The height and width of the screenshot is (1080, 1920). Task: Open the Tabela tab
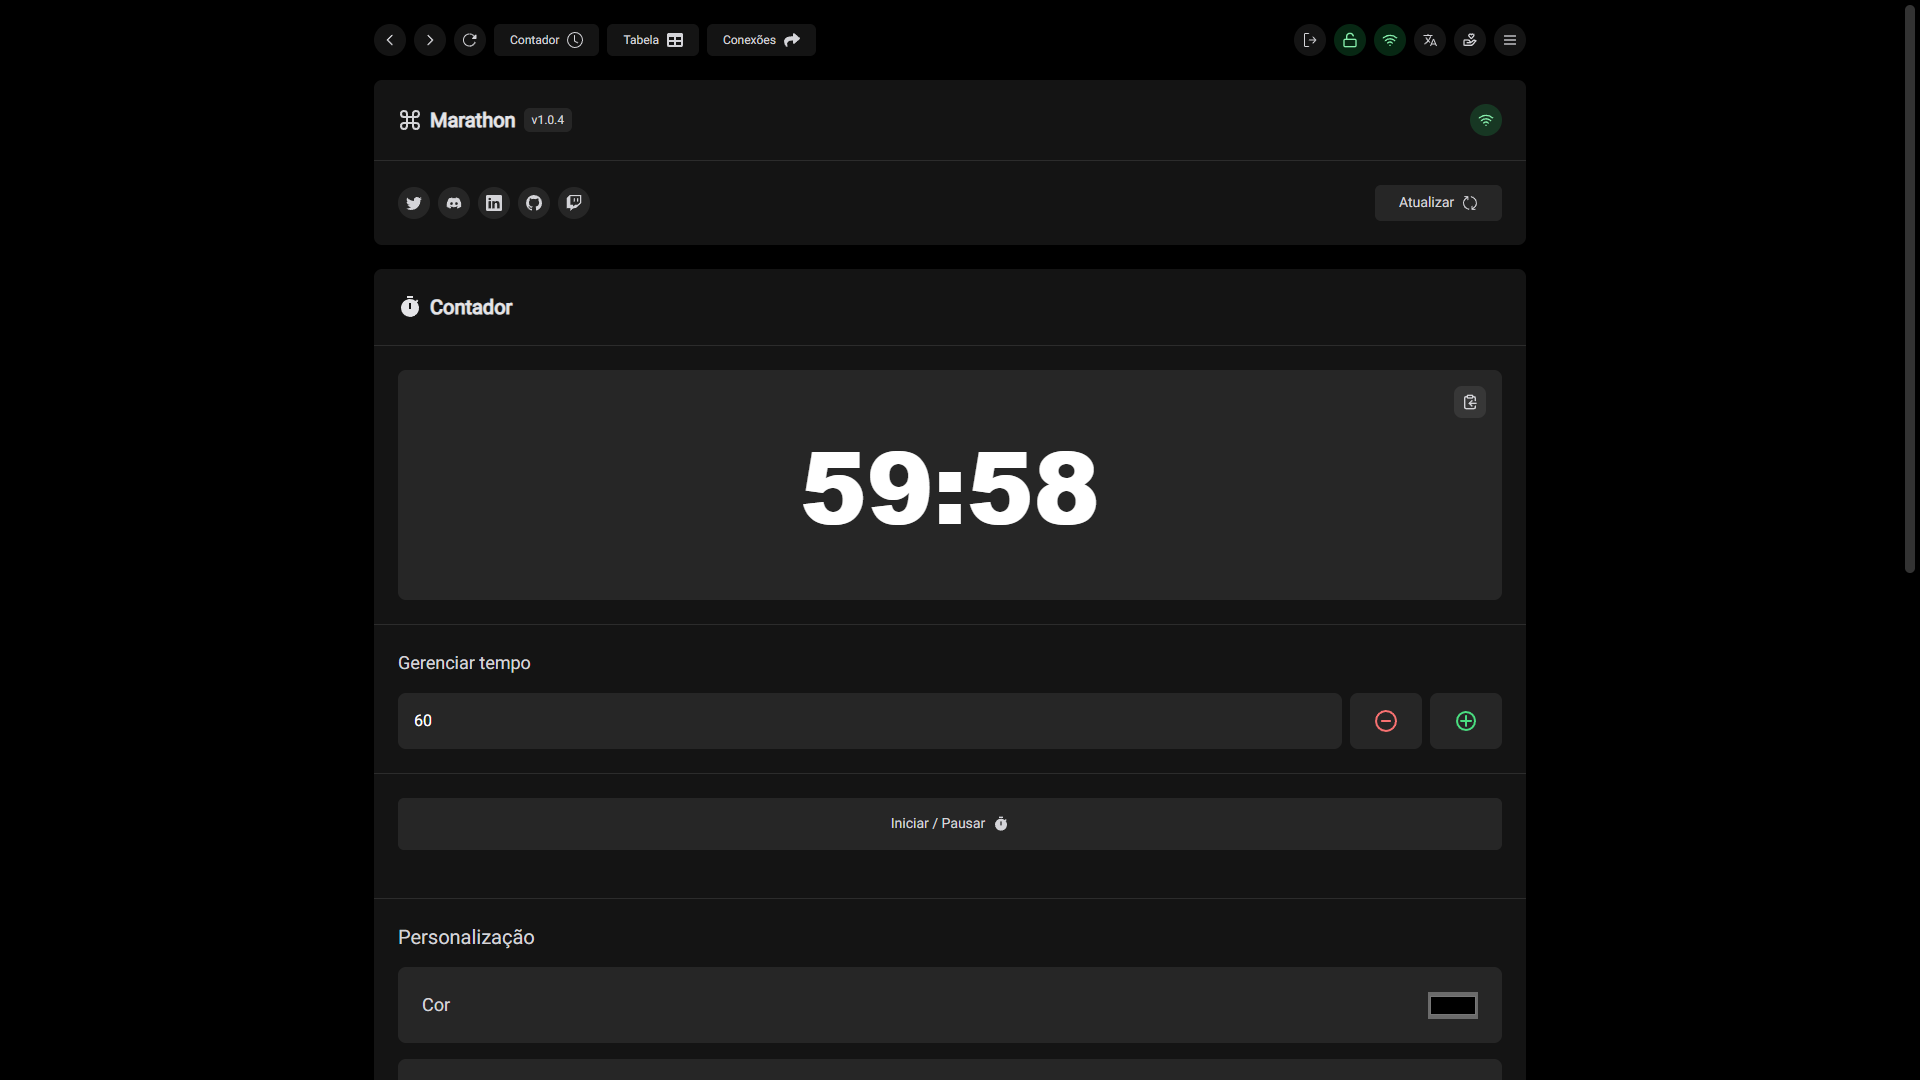tap(652, 40)
